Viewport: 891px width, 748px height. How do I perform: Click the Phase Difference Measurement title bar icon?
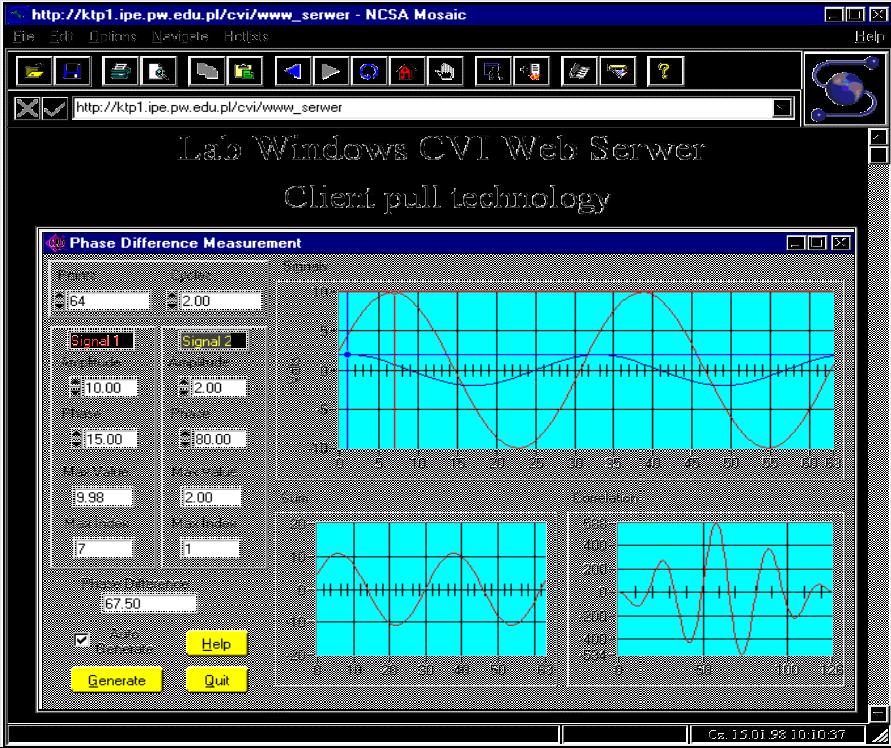click(x=56, y=243)
